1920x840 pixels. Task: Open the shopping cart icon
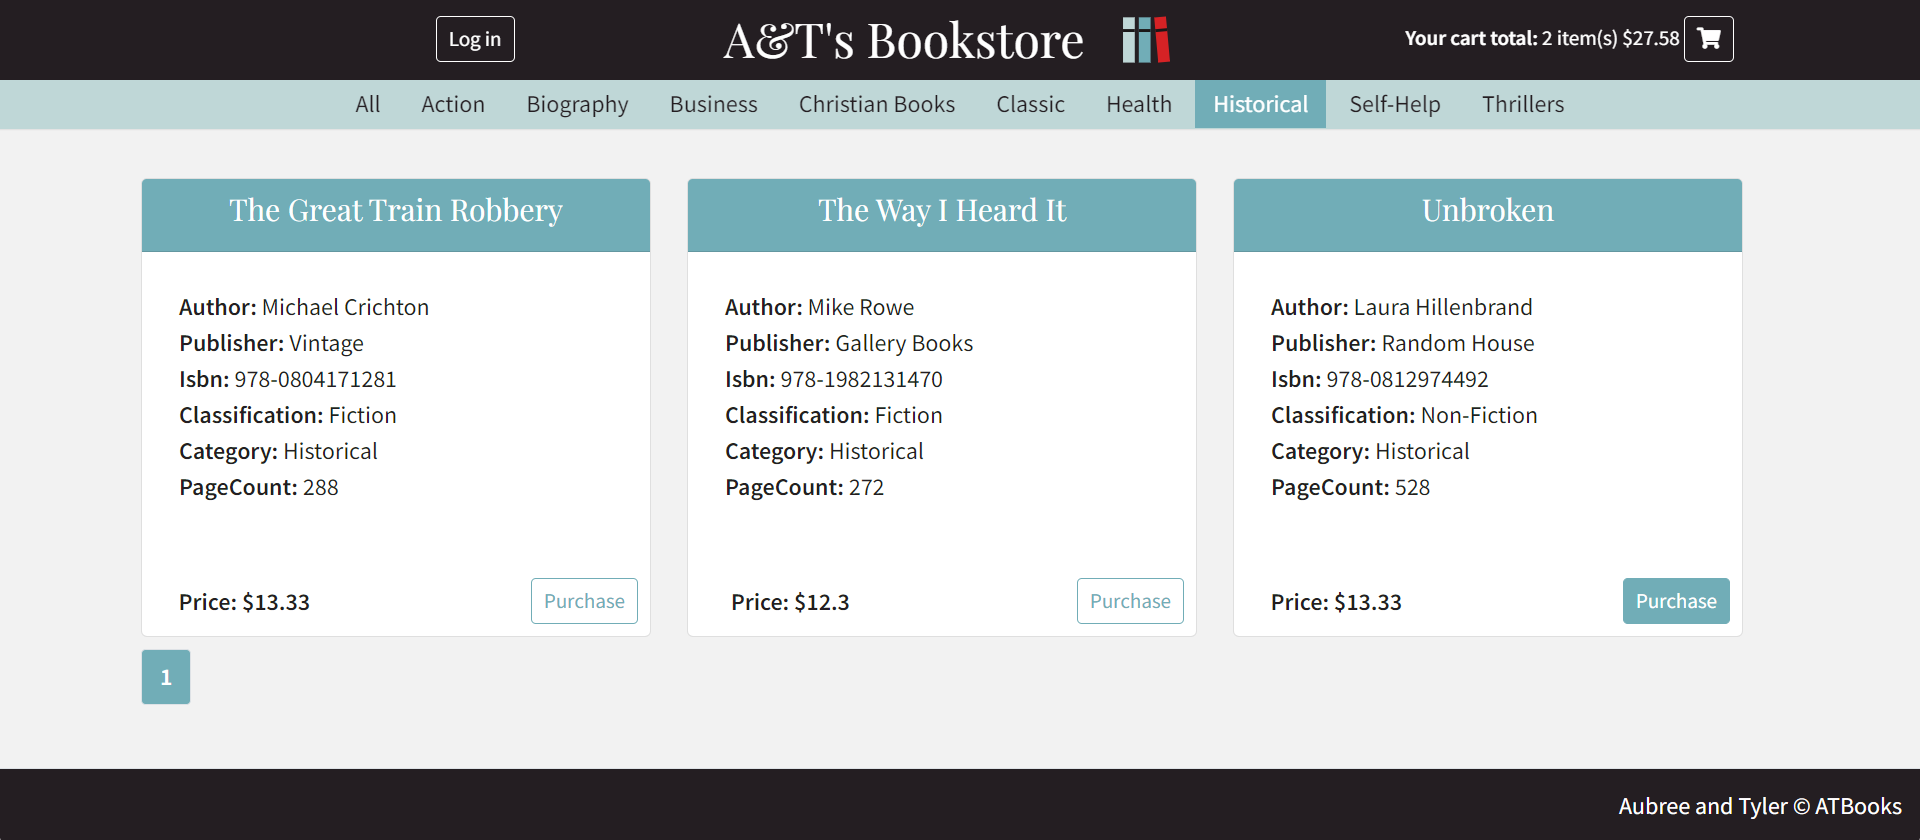click(1708, 39)
